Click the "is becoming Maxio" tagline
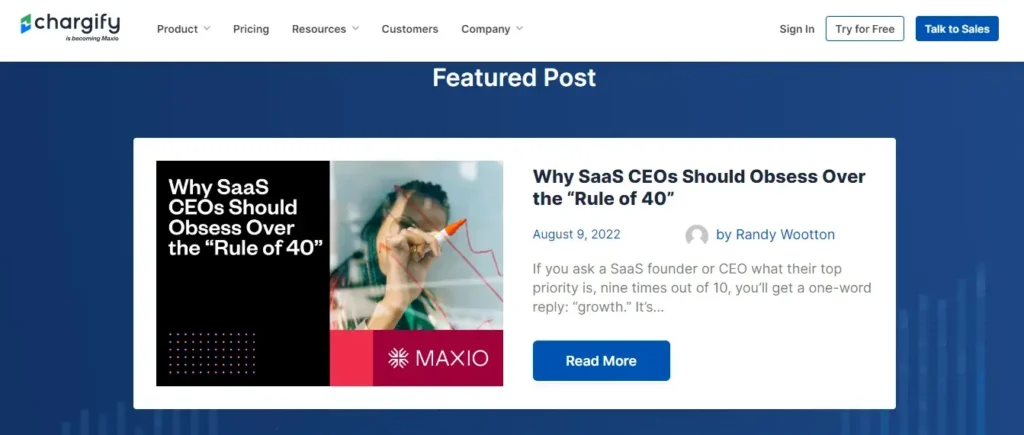The height and width of the screenshot is (435, 1024). pos(91,39)
